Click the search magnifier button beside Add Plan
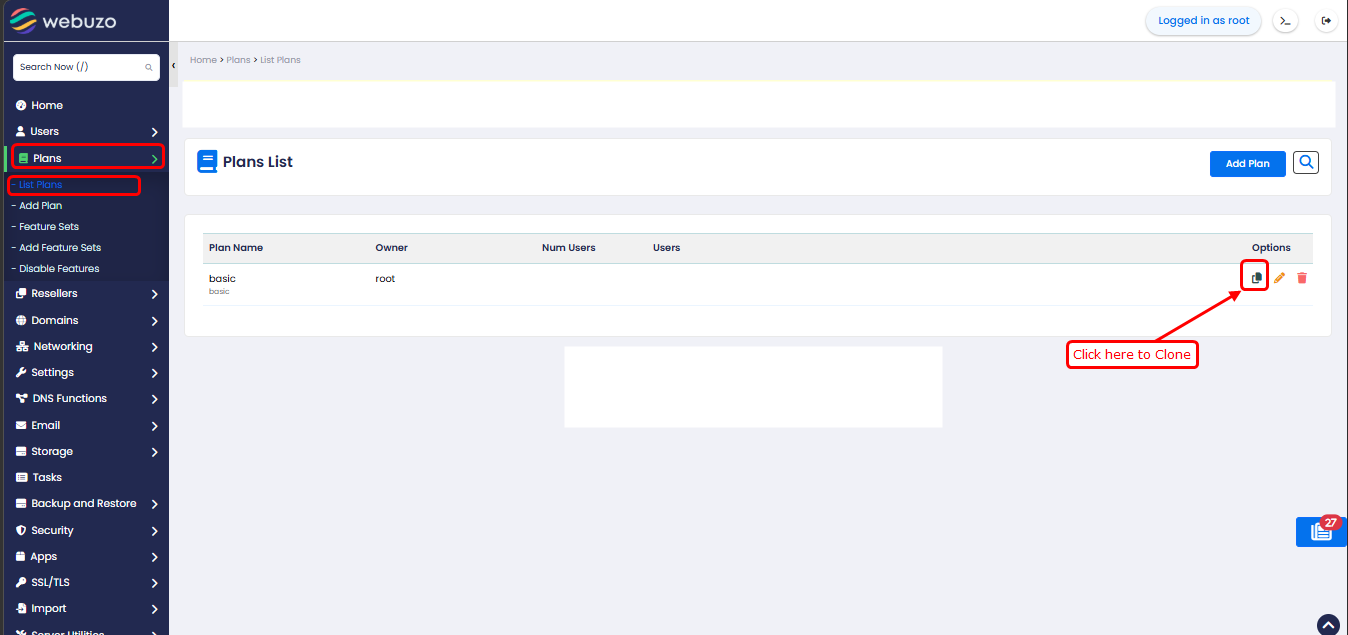This screenshot has width=1348, height=635. click(1306, 162)
